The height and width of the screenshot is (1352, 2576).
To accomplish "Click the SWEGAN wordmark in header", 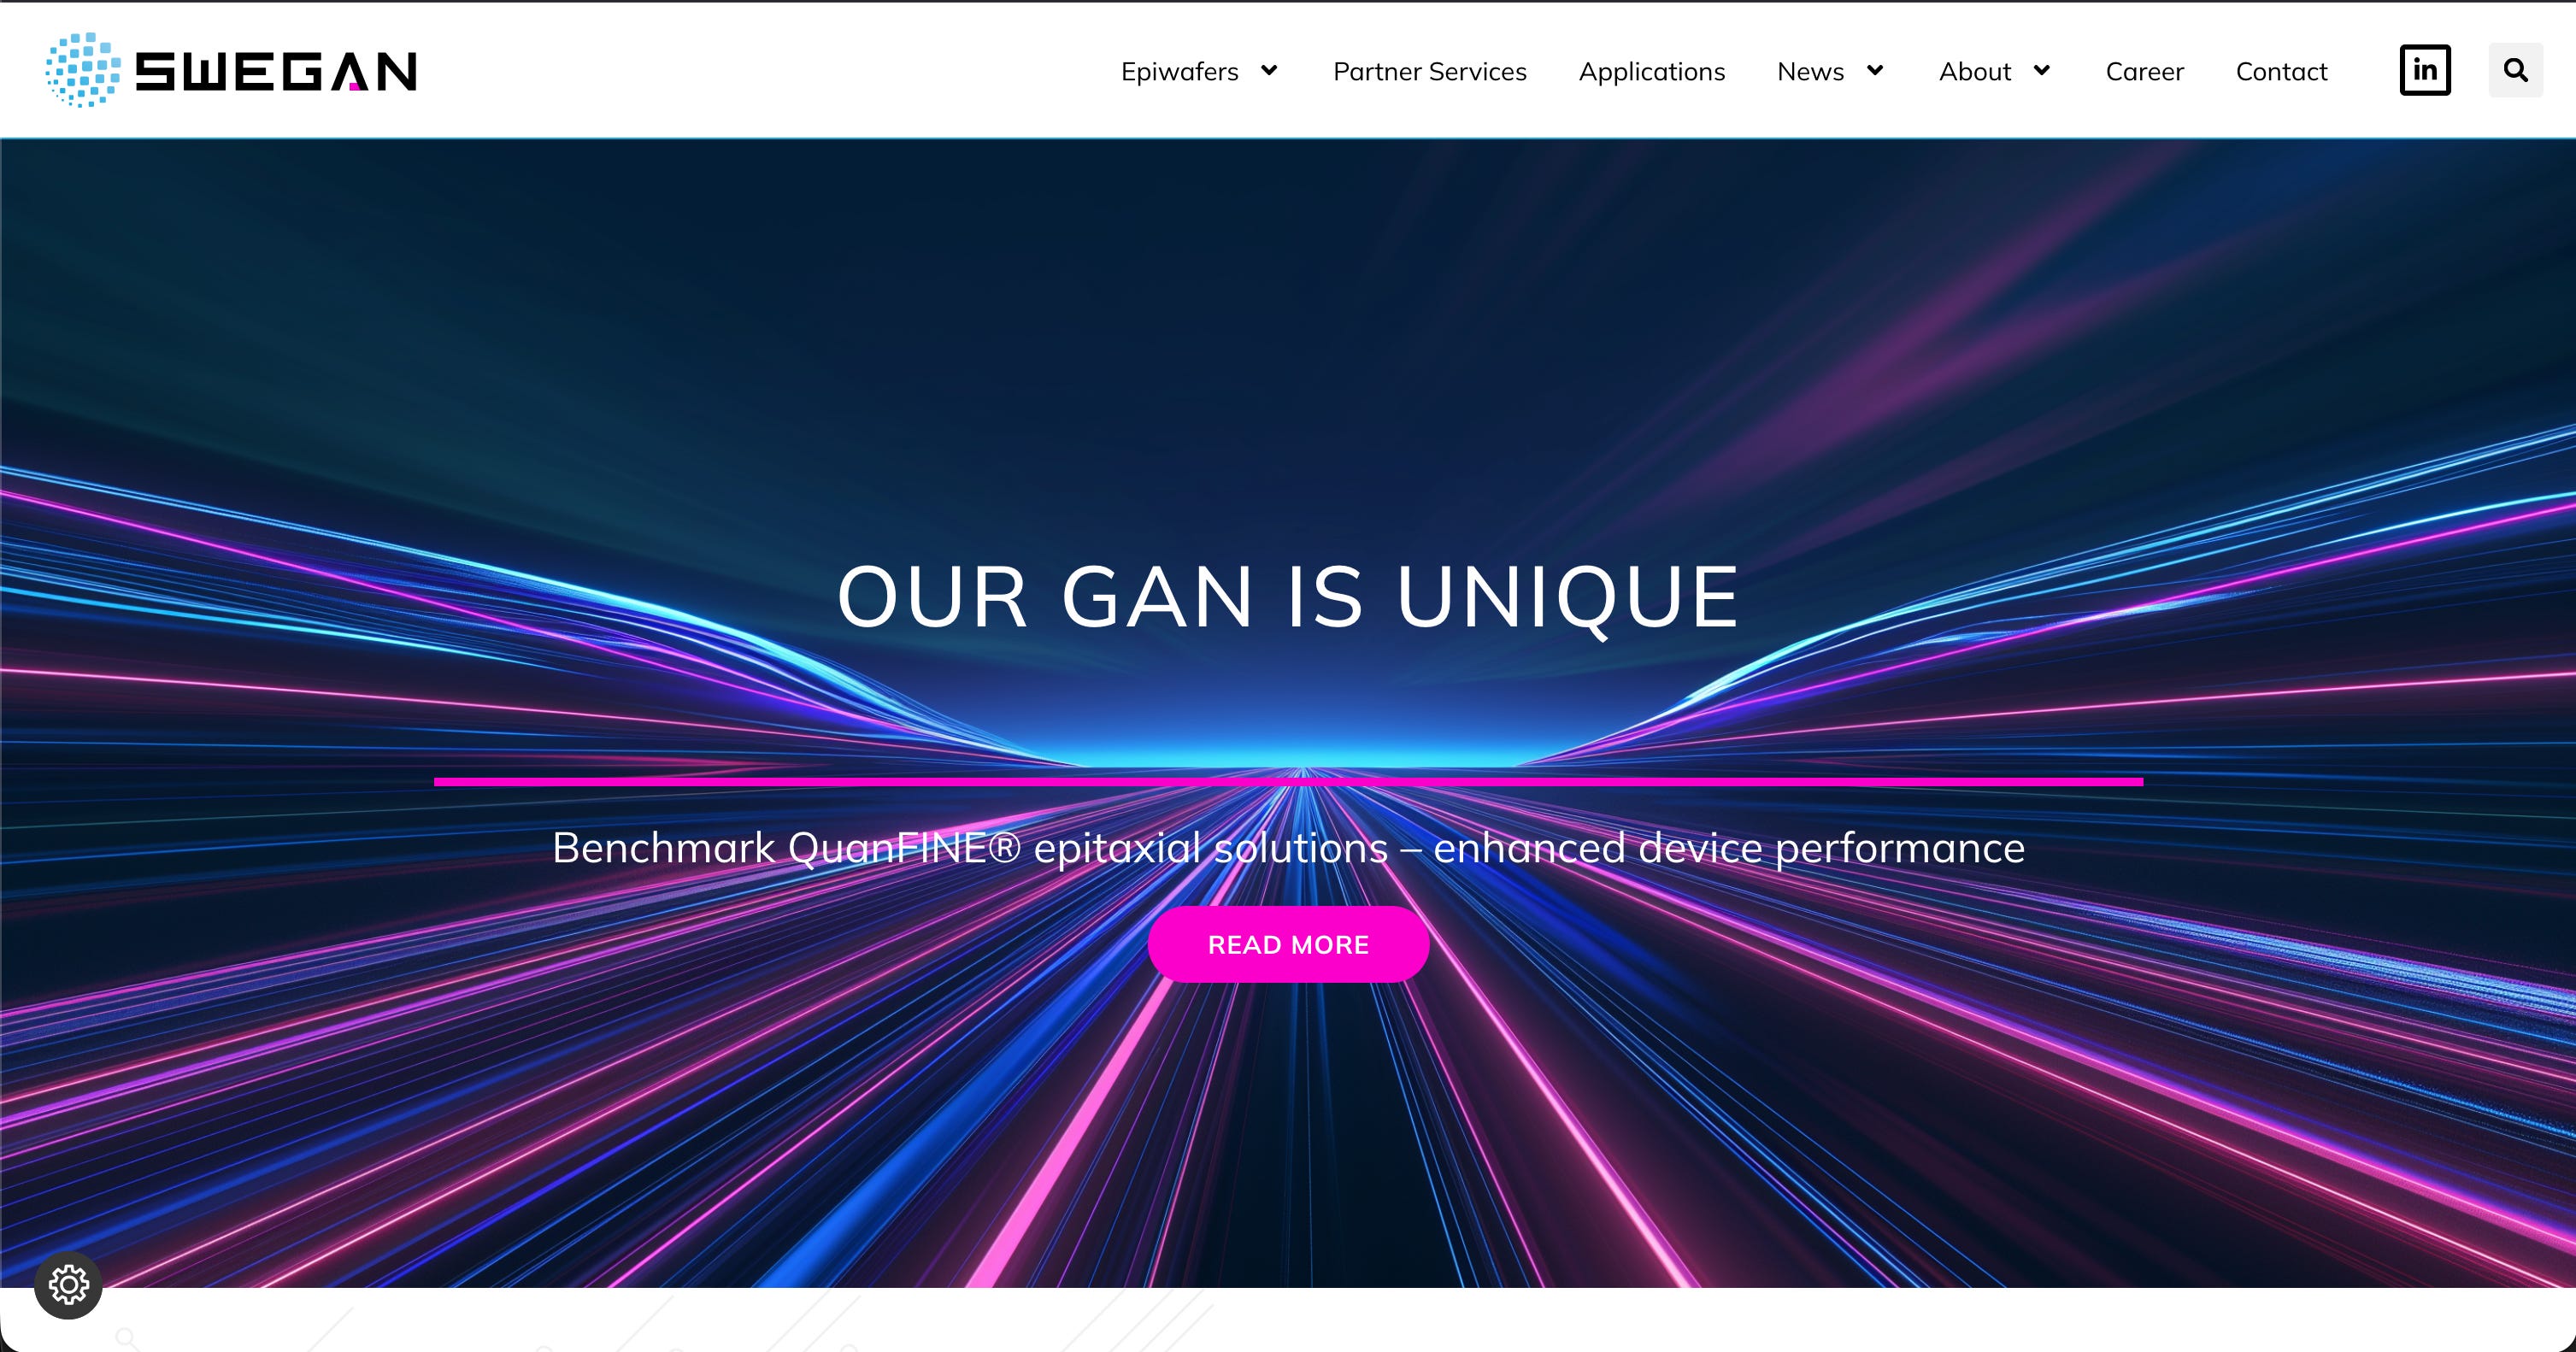I will pos(276,72).
